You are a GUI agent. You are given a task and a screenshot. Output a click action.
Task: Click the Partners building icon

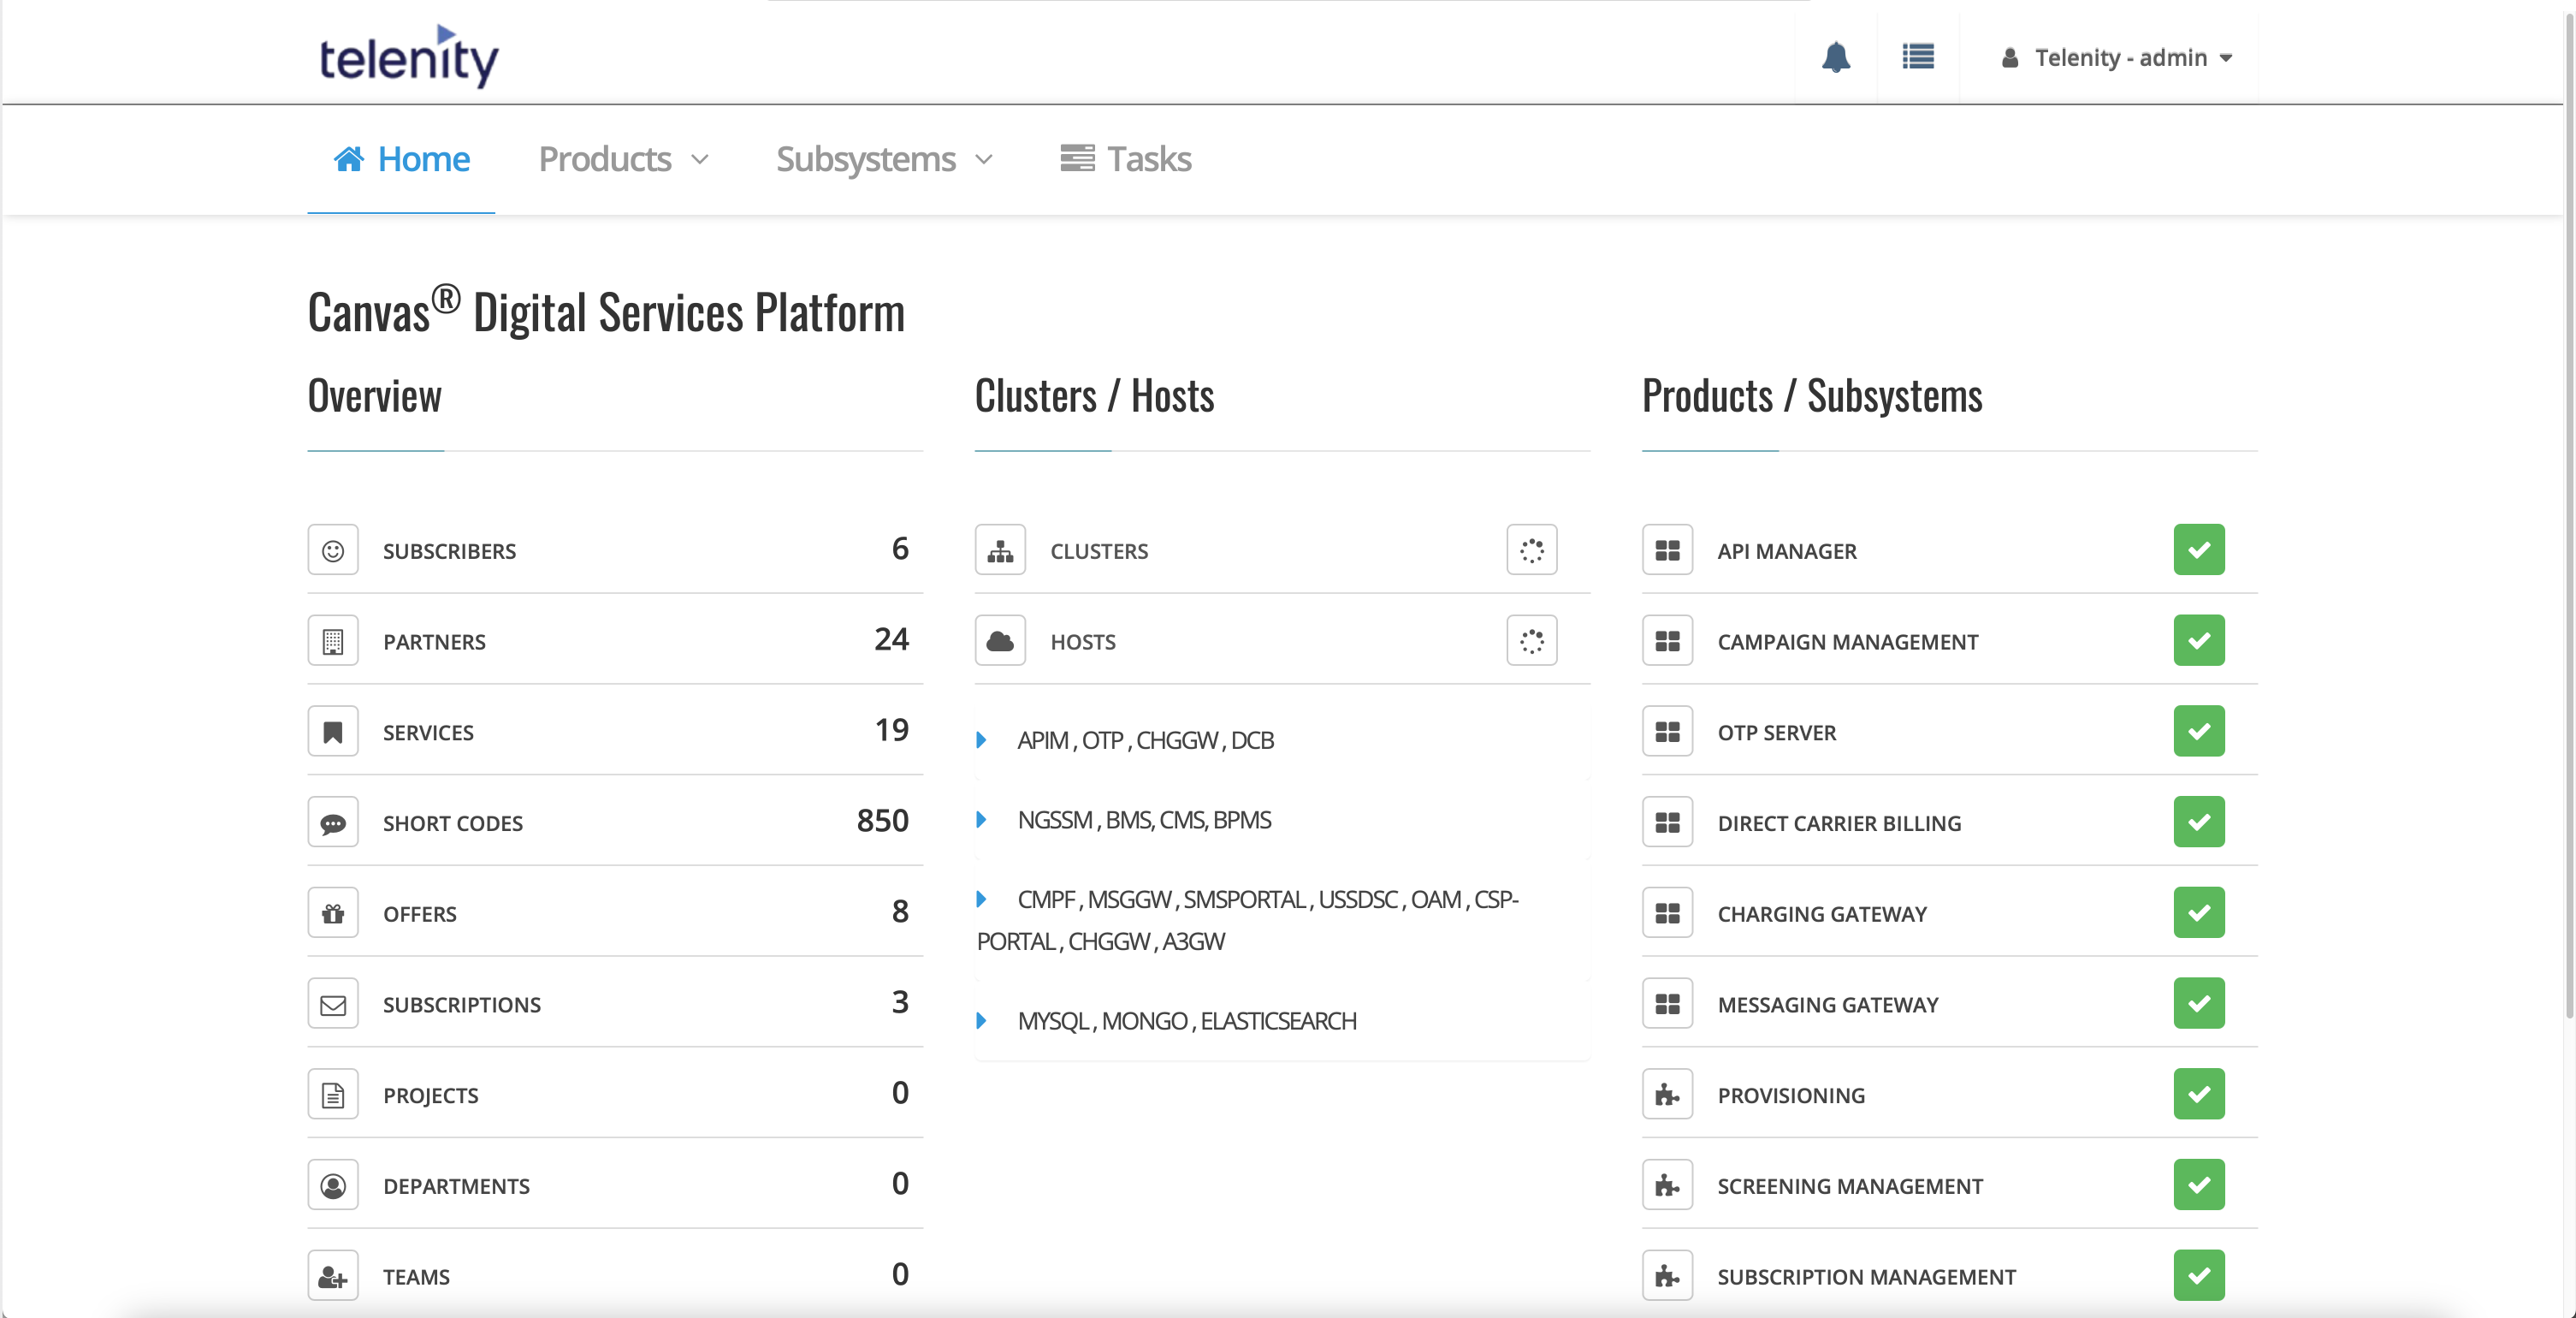333,641
